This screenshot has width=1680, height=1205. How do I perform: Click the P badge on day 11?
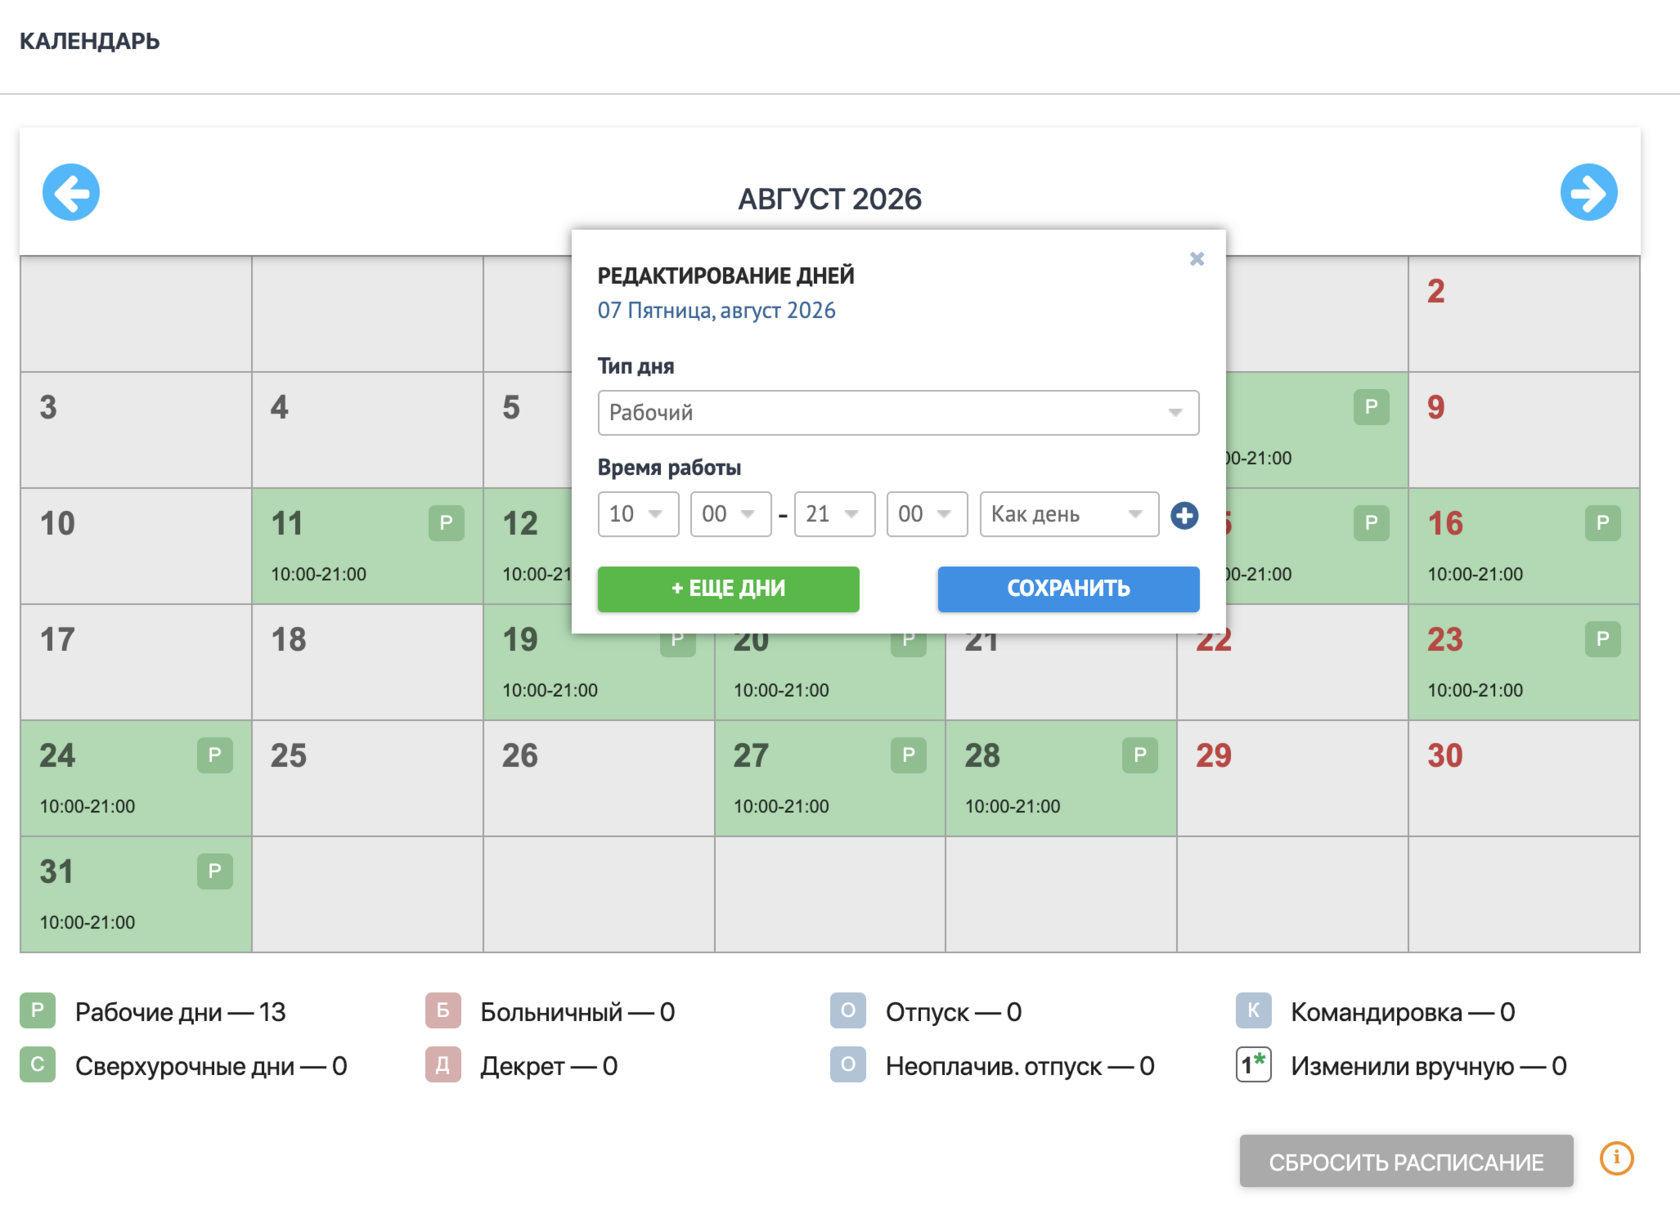click(x=447, y=523)
